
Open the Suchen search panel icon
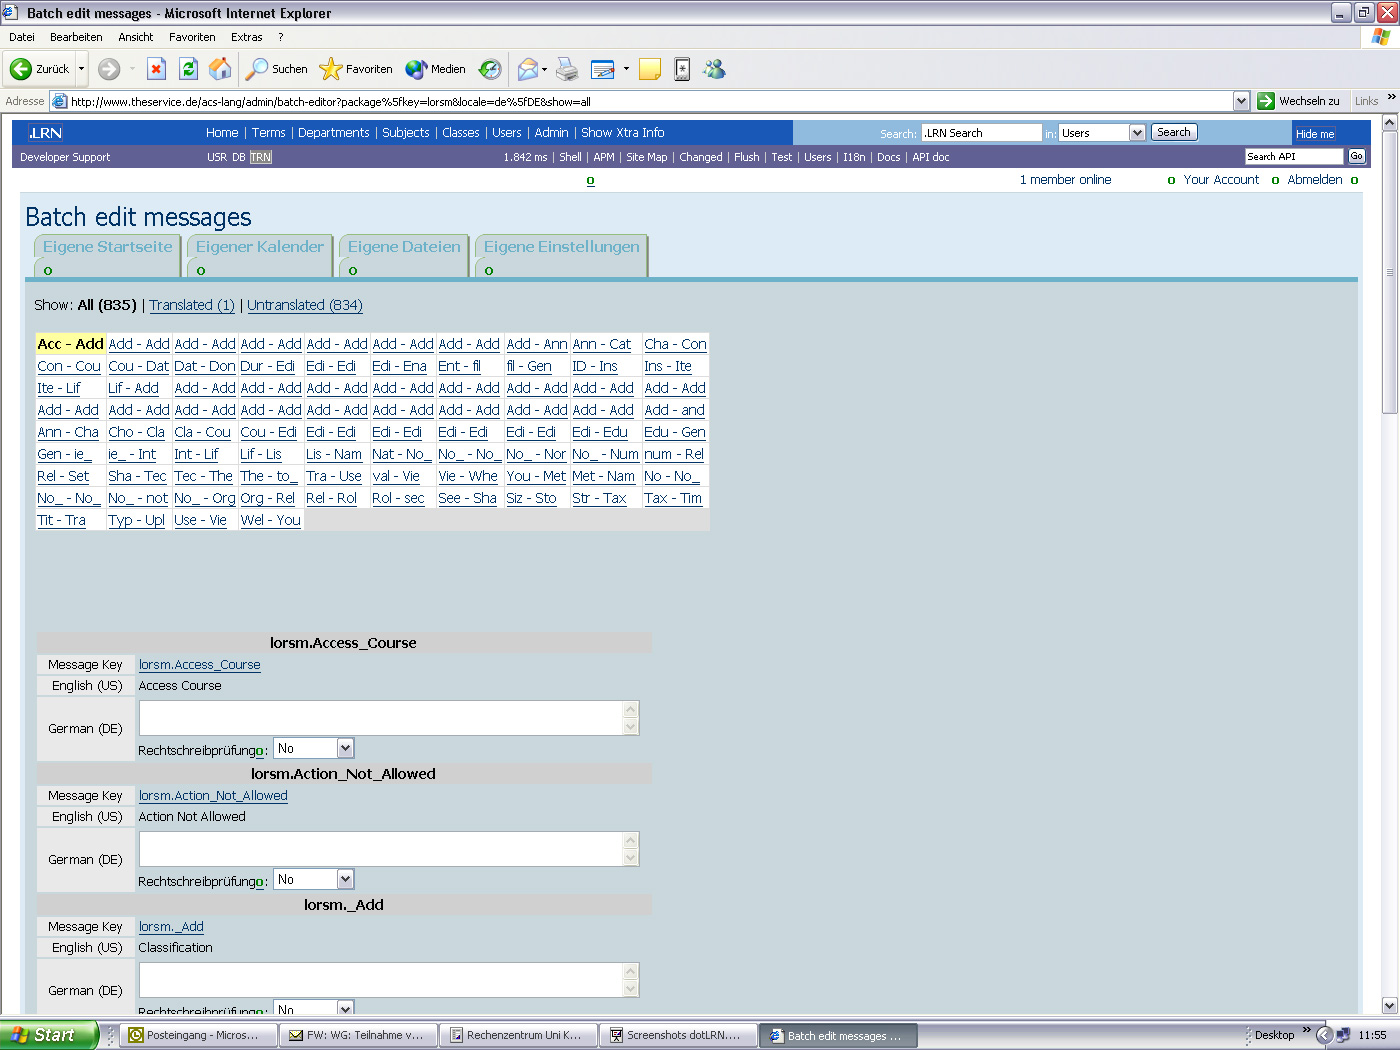(x=259, y=69)
